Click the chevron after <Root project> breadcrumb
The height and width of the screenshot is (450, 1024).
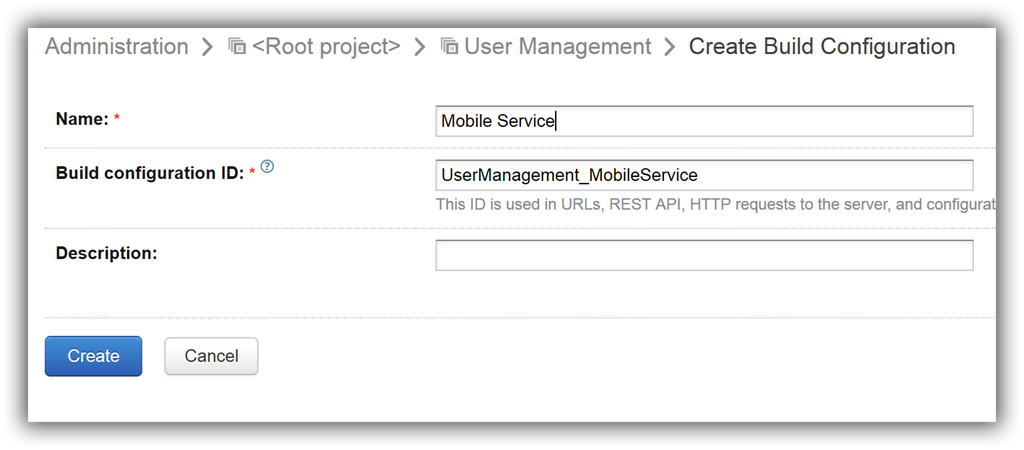(420, 47)
